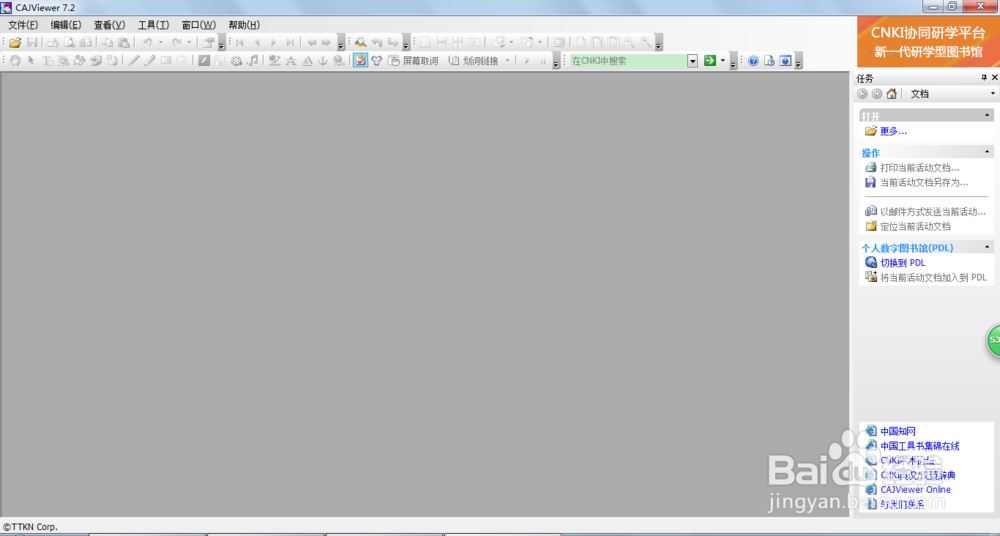1000x536 pixels.
Task: Click the Copy toolbar icon
Action: (x=108, y=43)
